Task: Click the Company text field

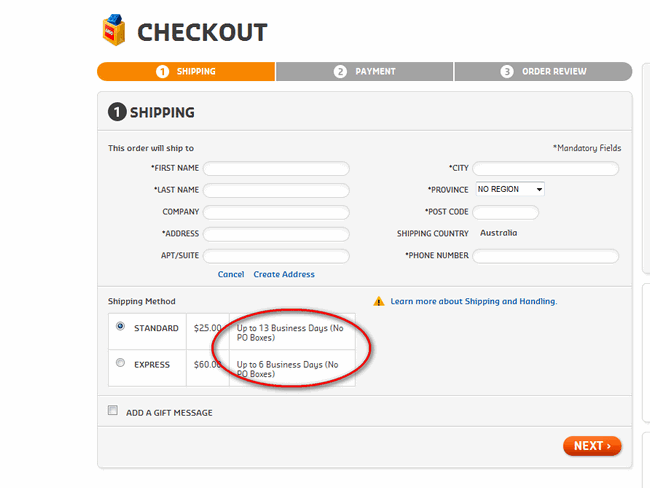Action: (x=276, y=212)
